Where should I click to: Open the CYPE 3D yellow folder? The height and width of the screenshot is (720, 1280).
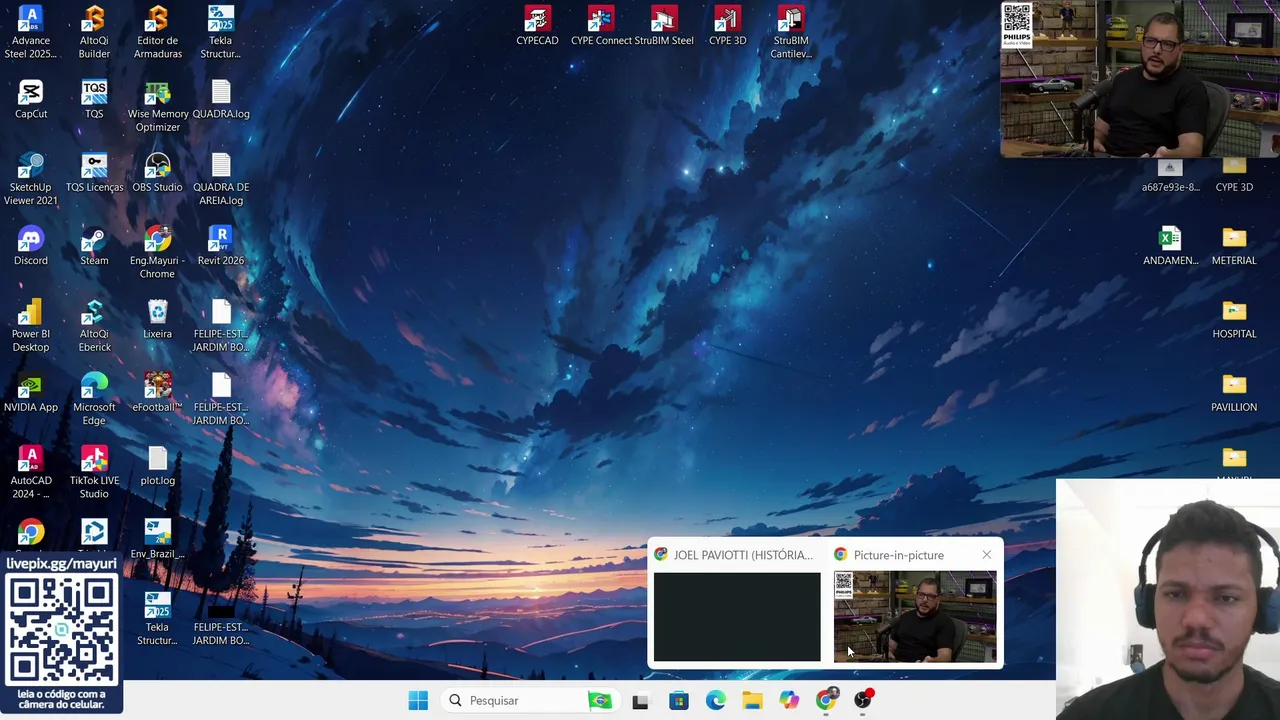1234,177
